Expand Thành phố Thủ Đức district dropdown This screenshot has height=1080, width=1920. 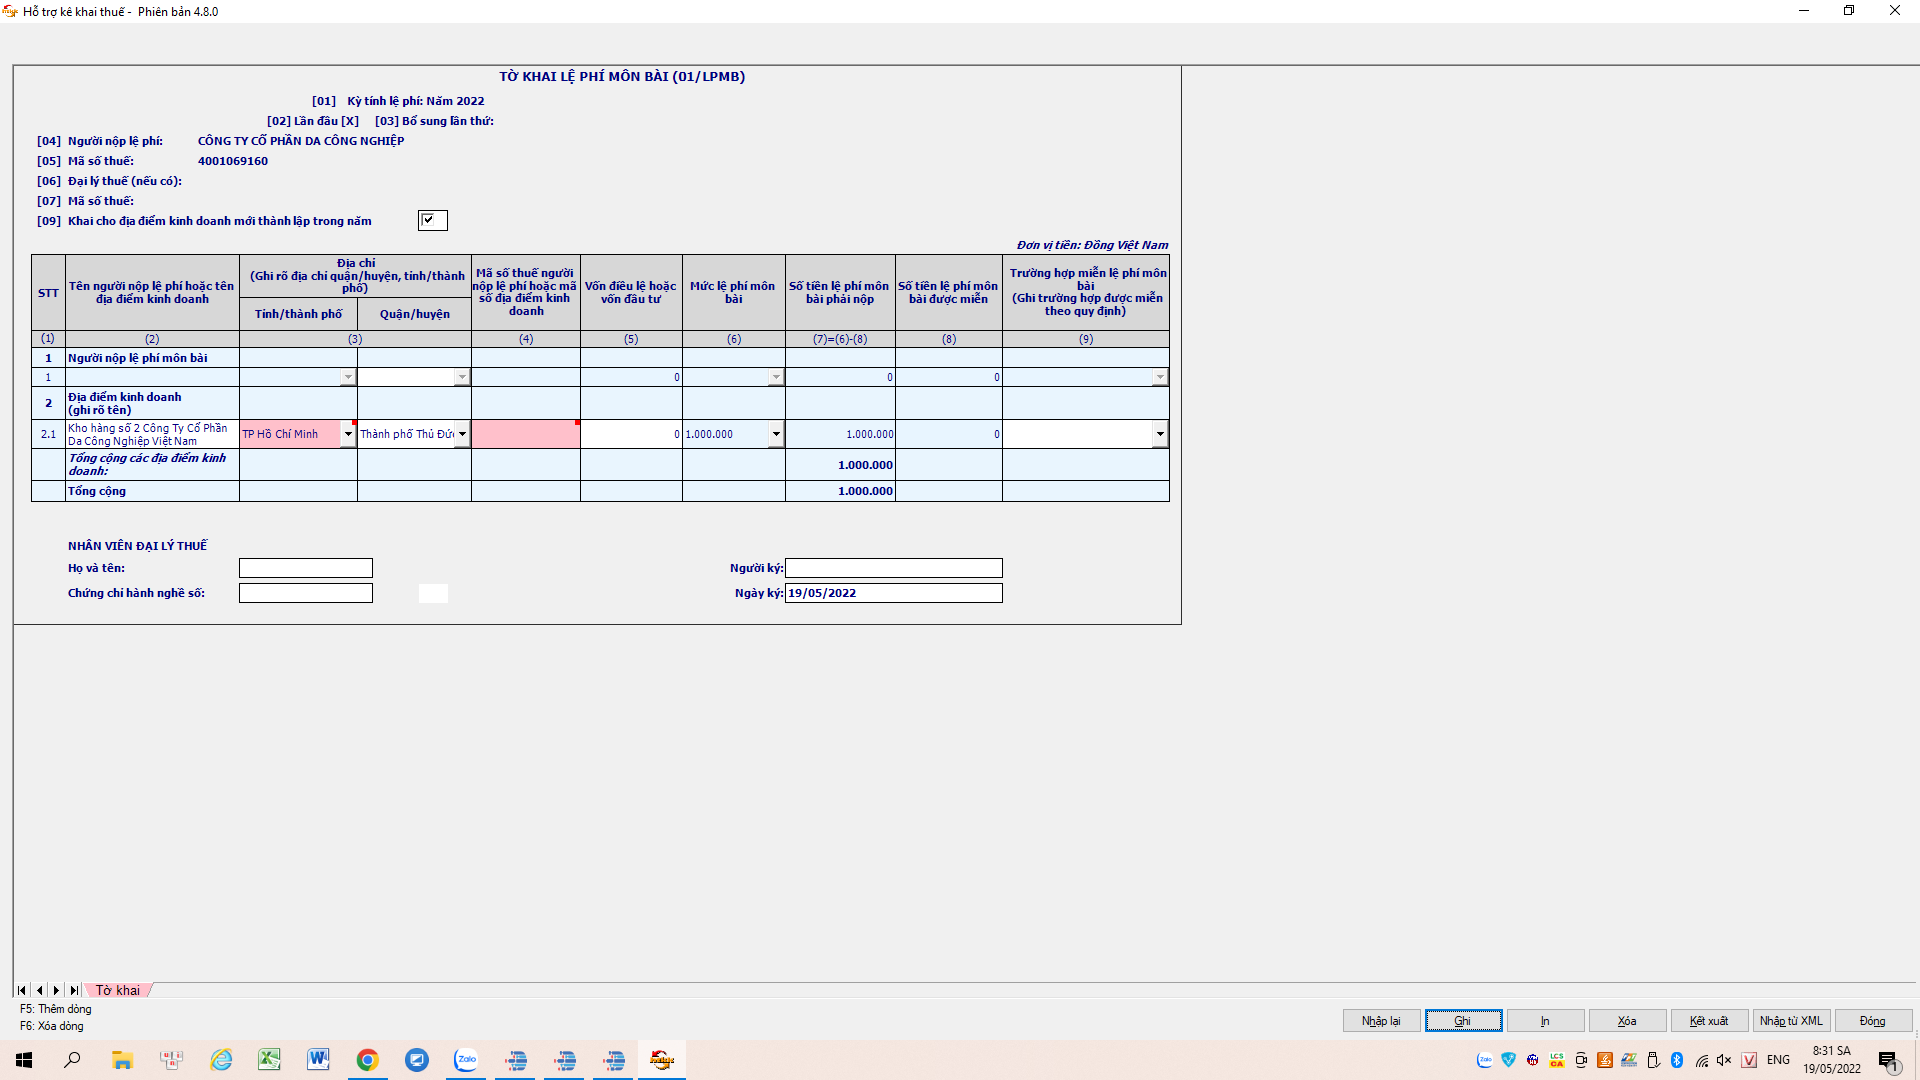(x=462, y=434)
